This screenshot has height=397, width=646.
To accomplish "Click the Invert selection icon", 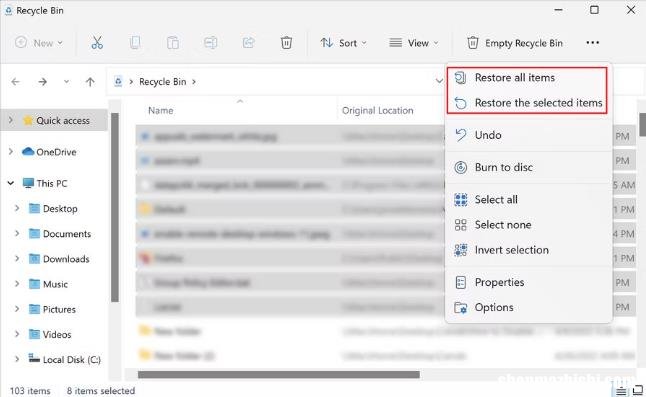I will [461, 250].
